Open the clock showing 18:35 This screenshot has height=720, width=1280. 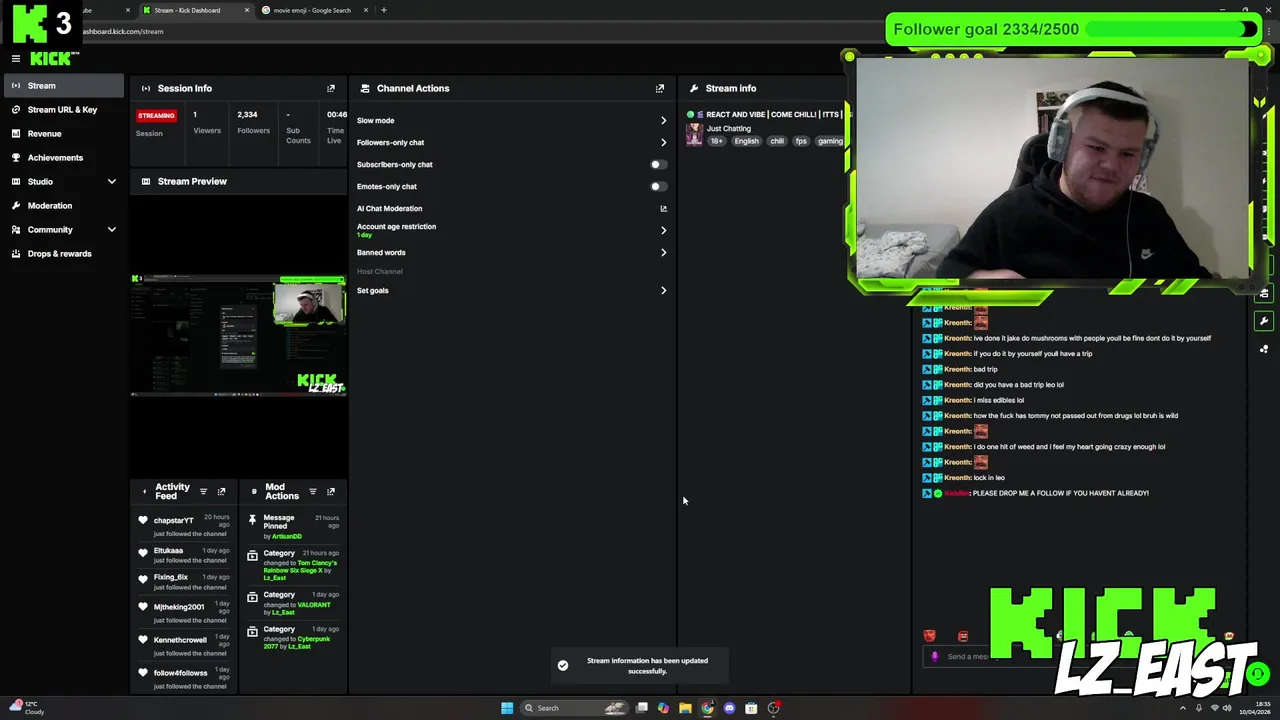pyautogui.click(x=1253, y=708)
